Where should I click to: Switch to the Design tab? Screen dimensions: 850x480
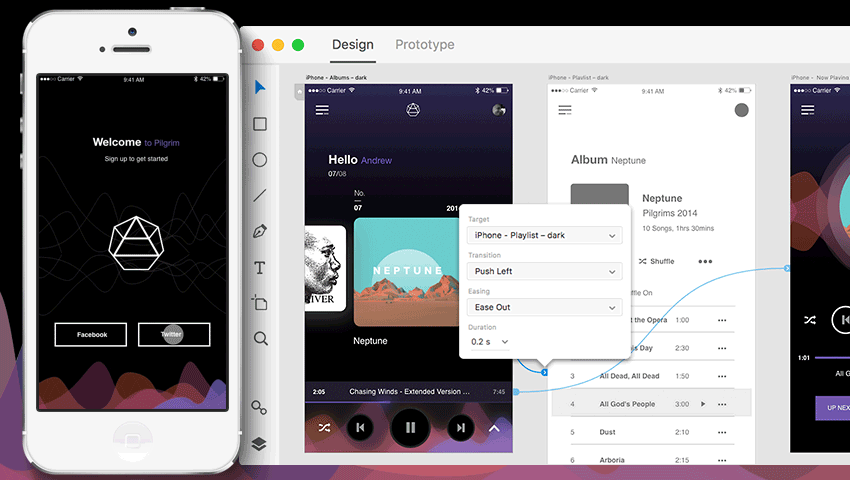352,45
